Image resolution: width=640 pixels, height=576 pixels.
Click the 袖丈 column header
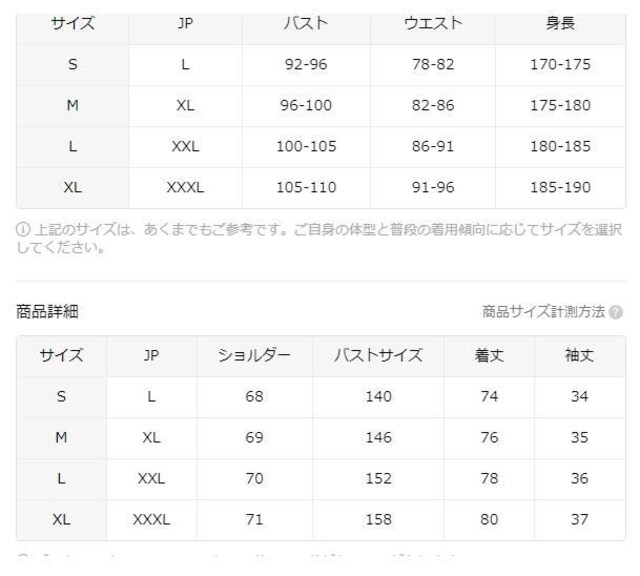coord(580,356)
